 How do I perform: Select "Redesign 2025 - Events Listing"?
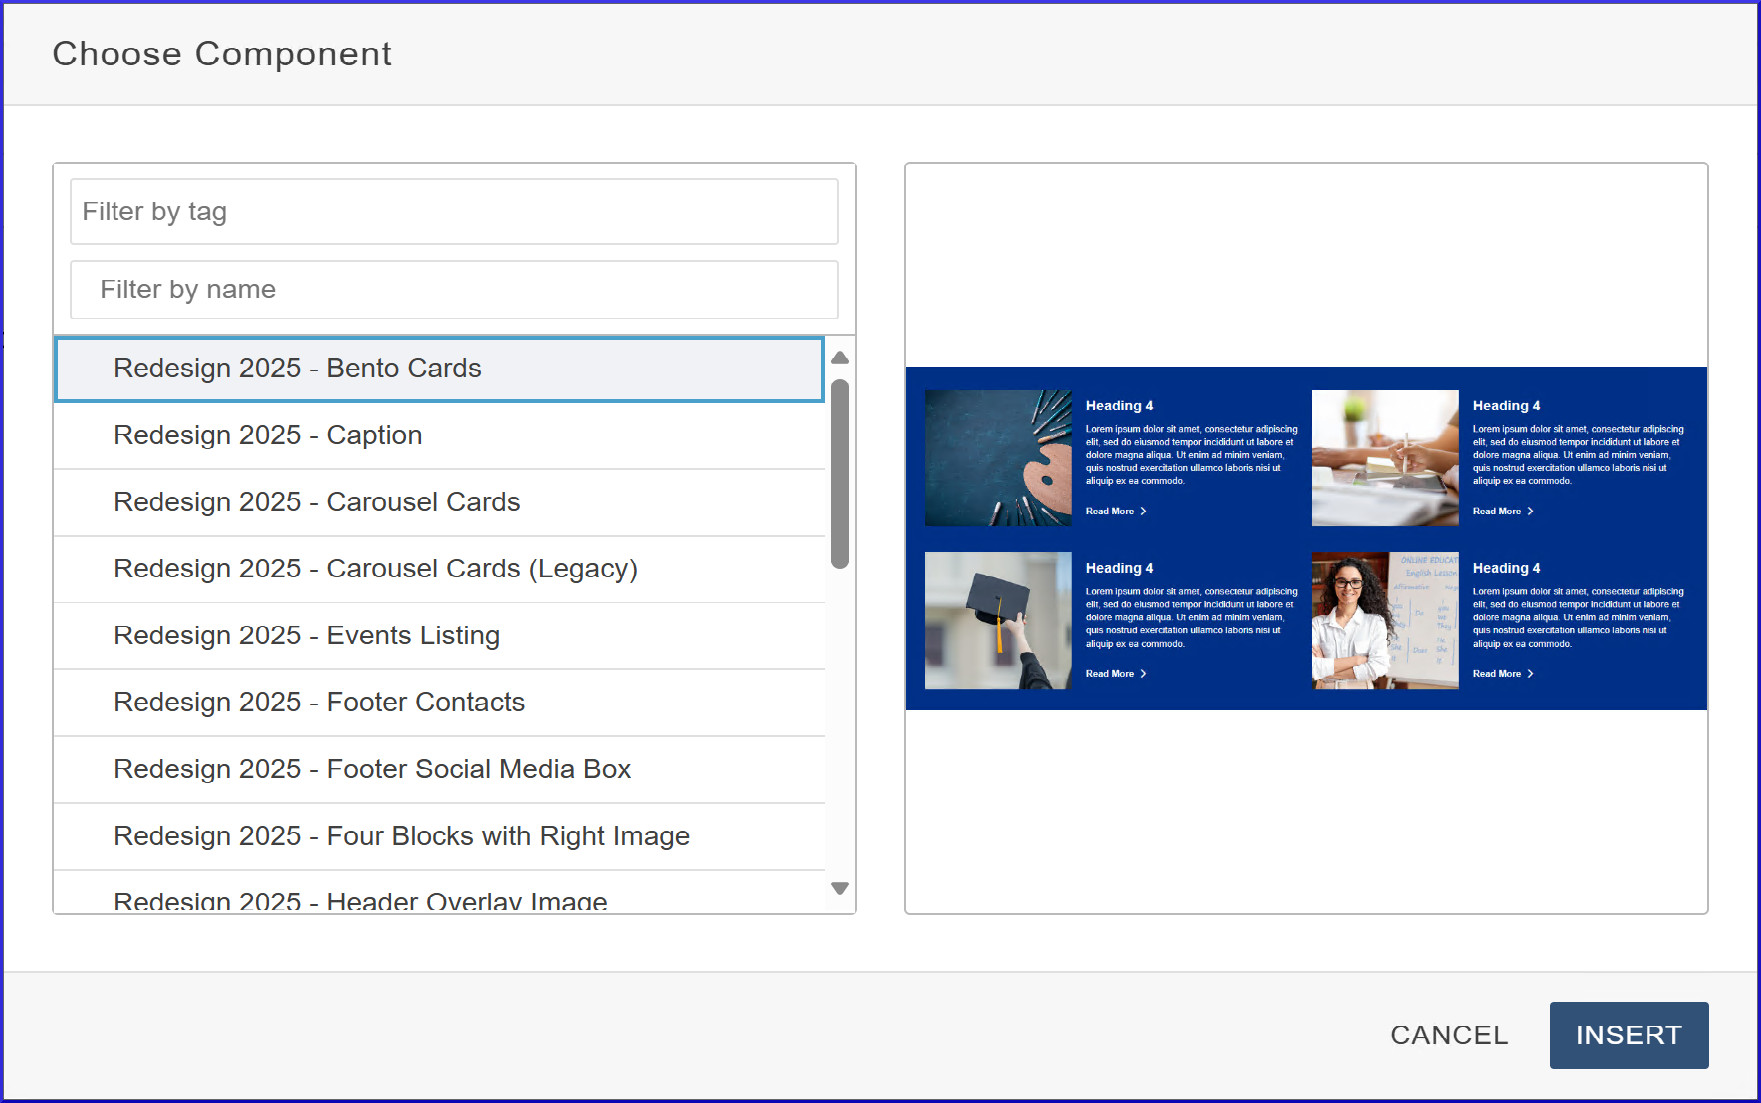pyautogui.click(x=306, y=636)
